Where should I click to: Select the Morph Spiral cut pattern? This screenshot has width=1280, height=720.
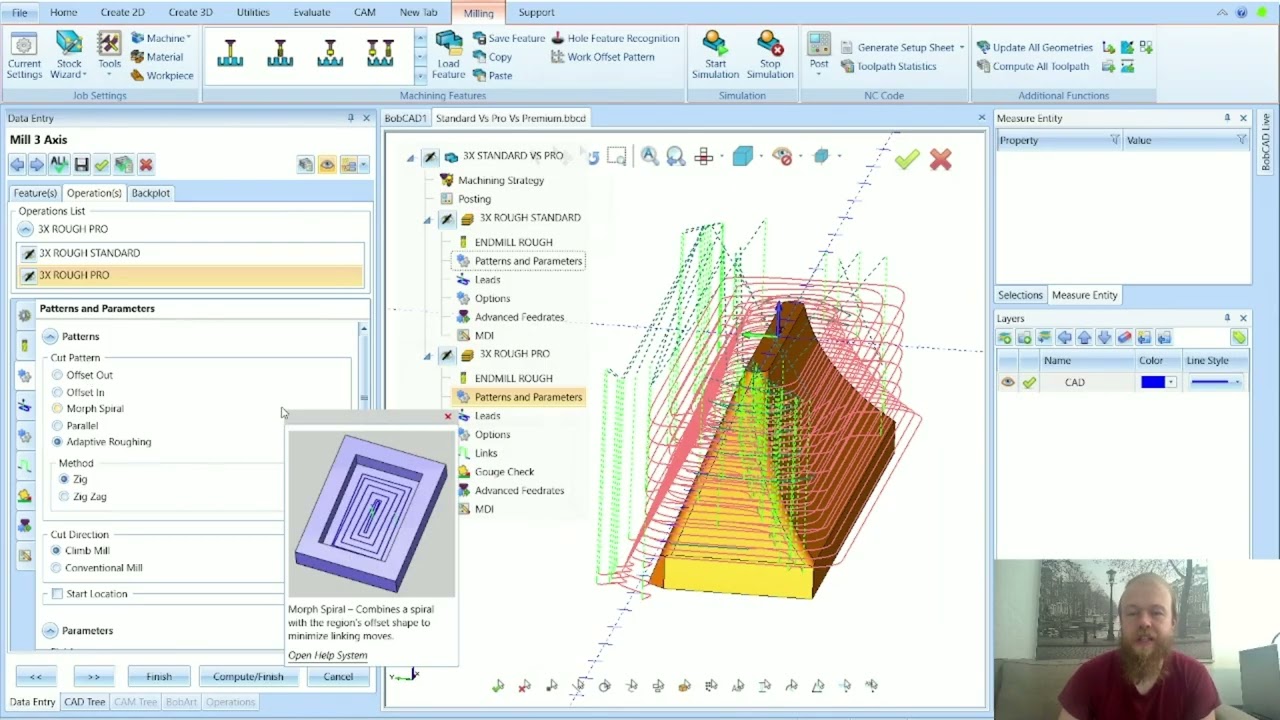click(57, 408)
